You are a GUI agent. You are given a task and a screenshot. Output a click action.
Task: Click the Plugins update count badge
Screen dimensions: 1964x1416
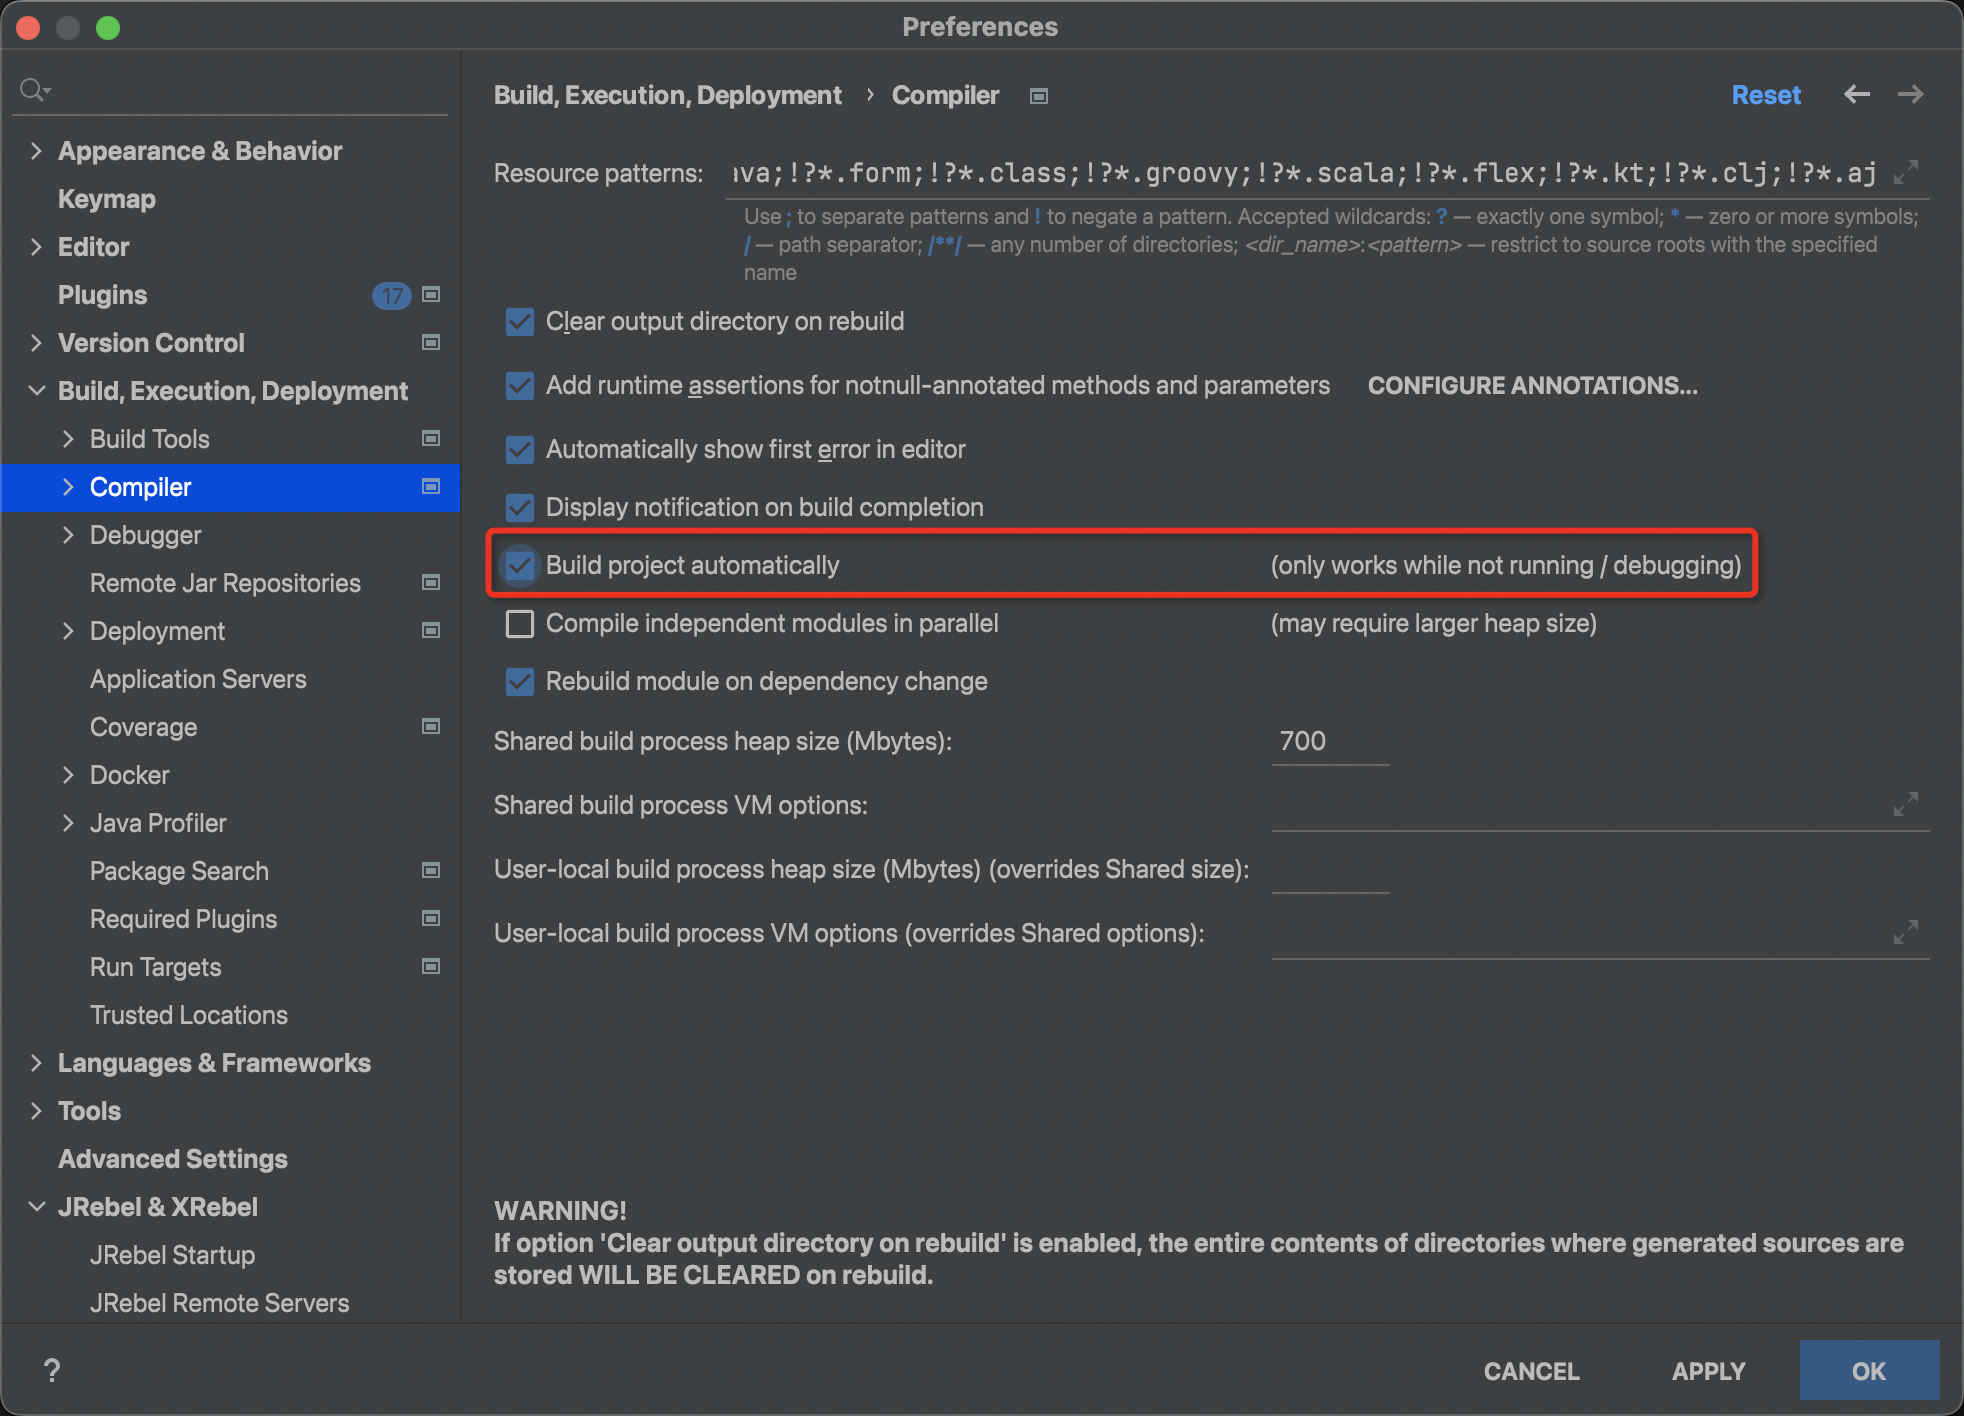pyautogui.click(x=391, y=295)
